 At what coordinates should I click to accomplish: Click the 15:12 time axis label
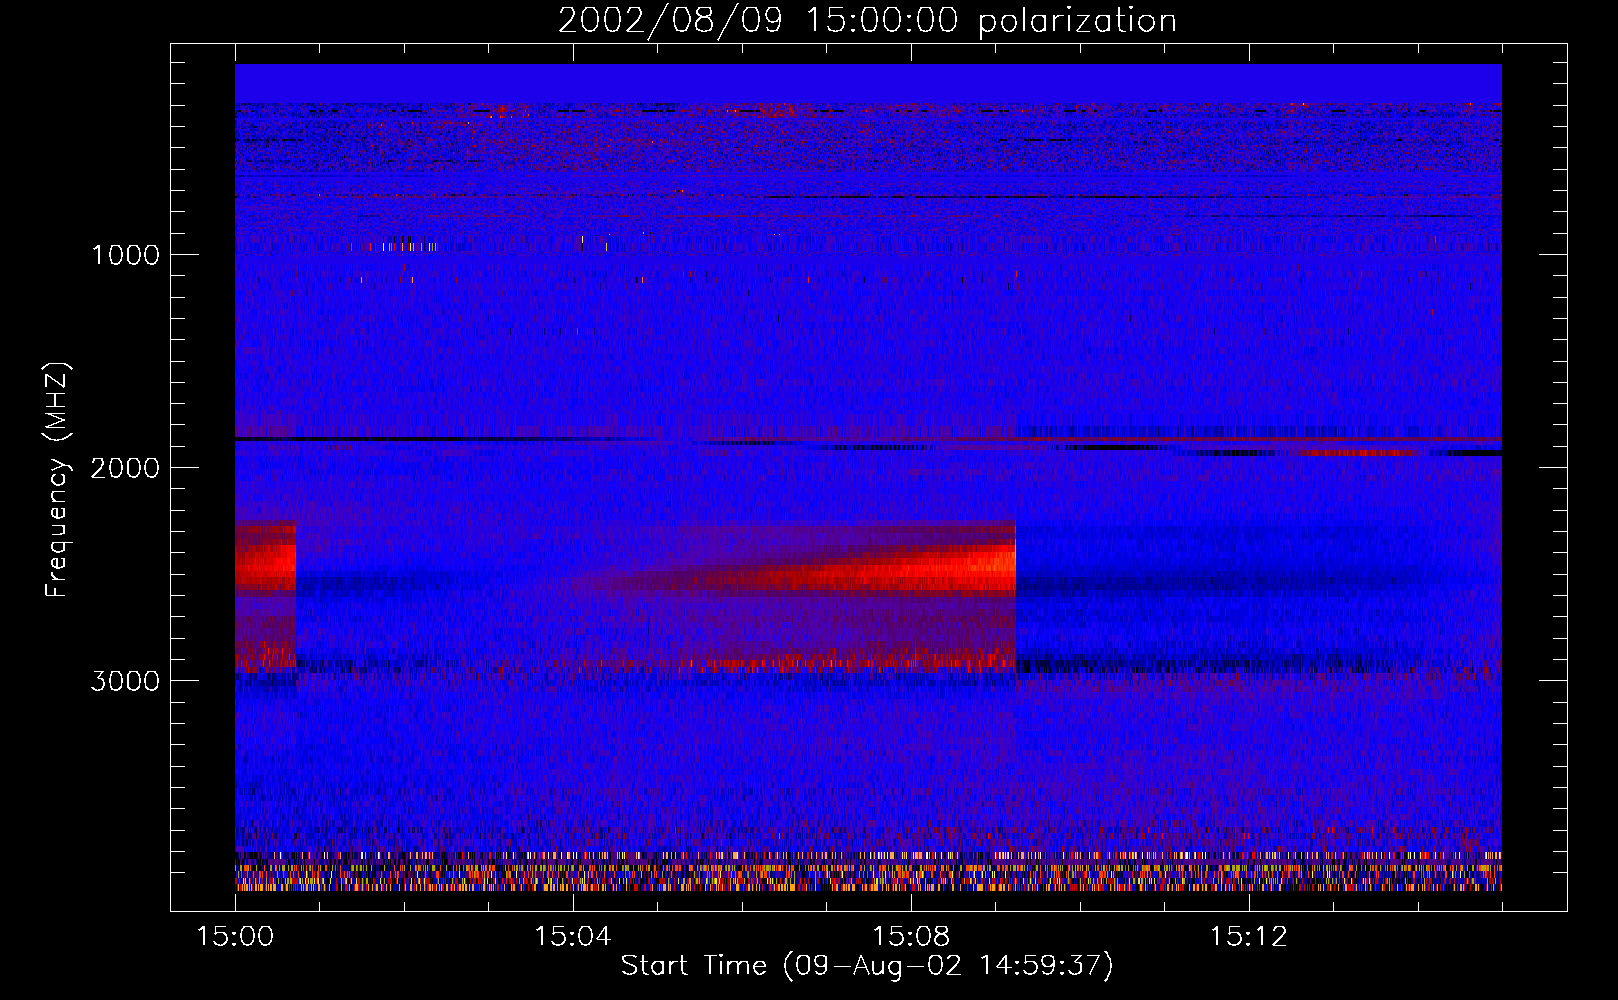click(x=1249, y=937)
